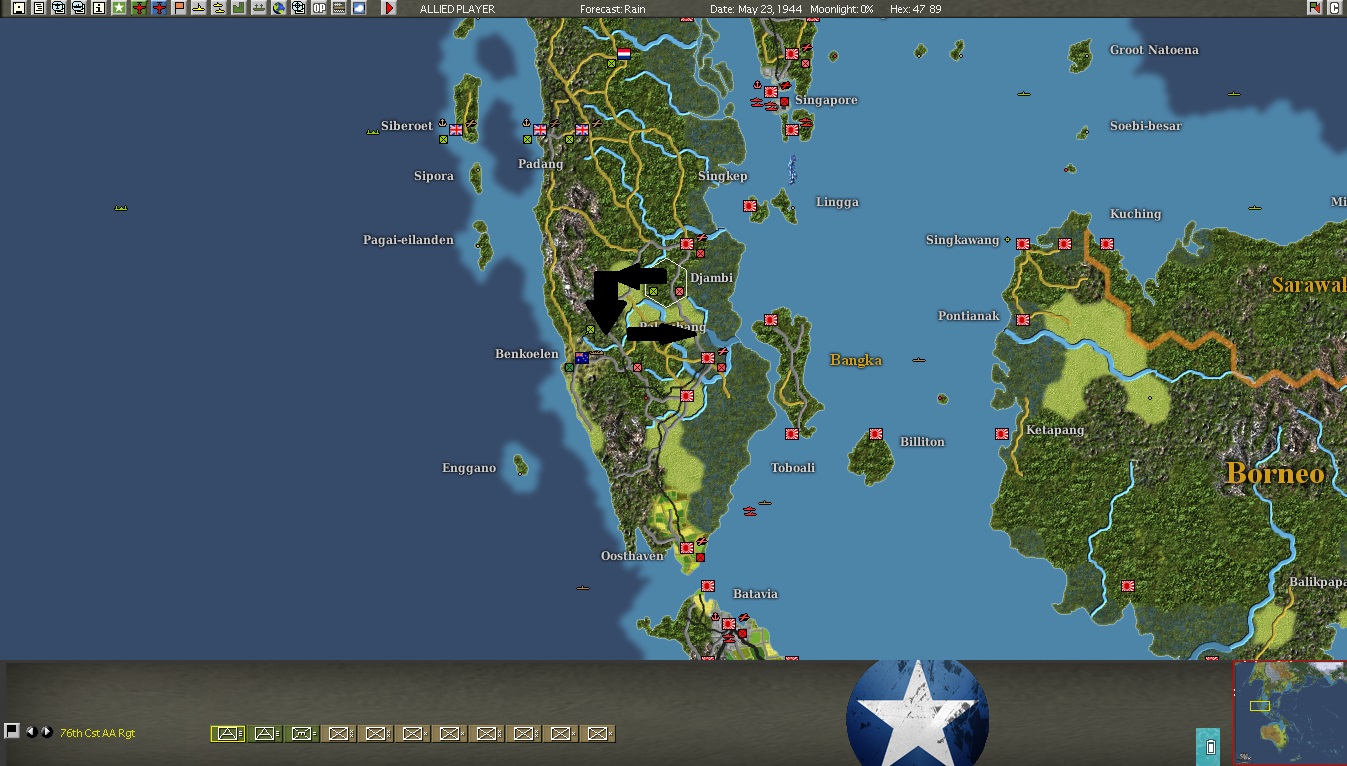Click the red arrow end-turn icon

390,8
